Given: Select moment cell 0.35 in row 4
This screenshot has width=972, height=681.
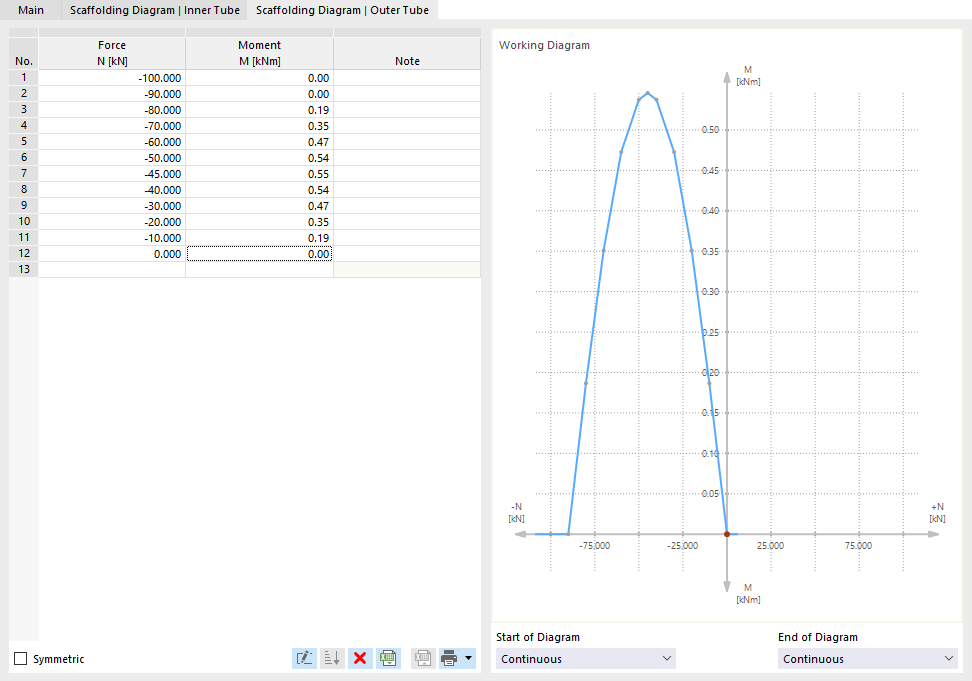Looking at the screenshot, I should (x=260, y=126).
